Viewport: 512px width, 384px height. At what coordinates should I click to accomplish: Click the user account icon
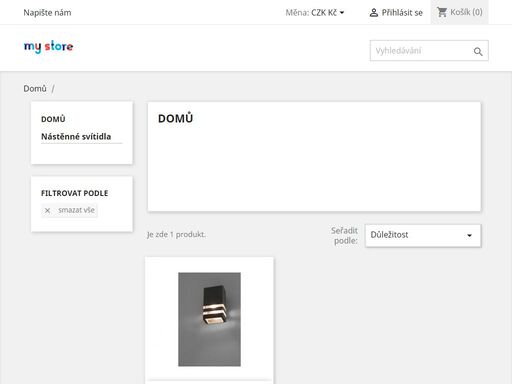pos(374,13)
